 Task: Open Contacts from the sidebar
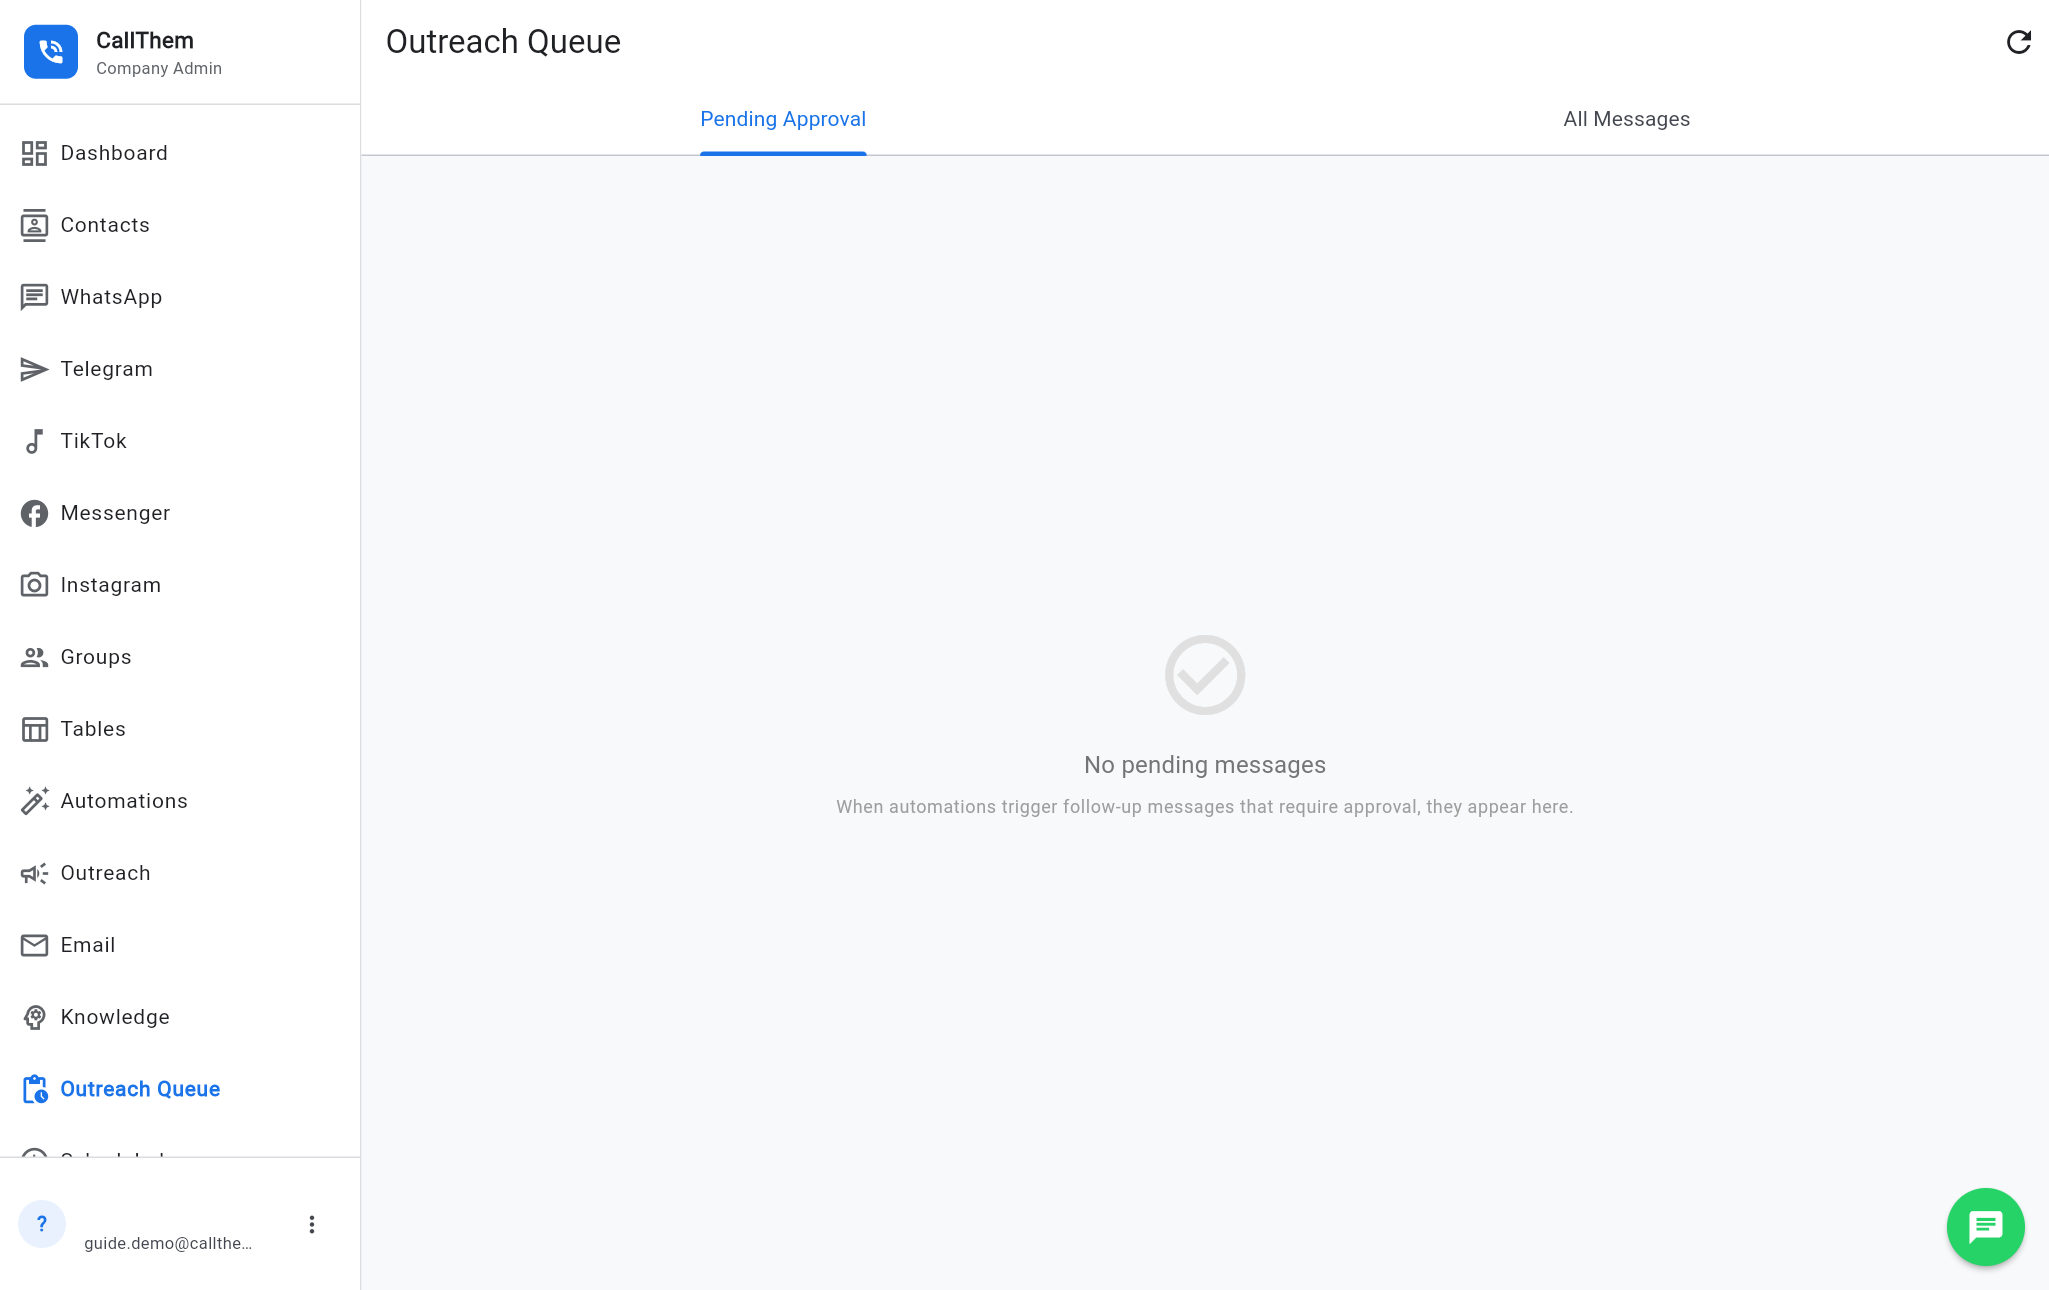[x=180, y=225]
